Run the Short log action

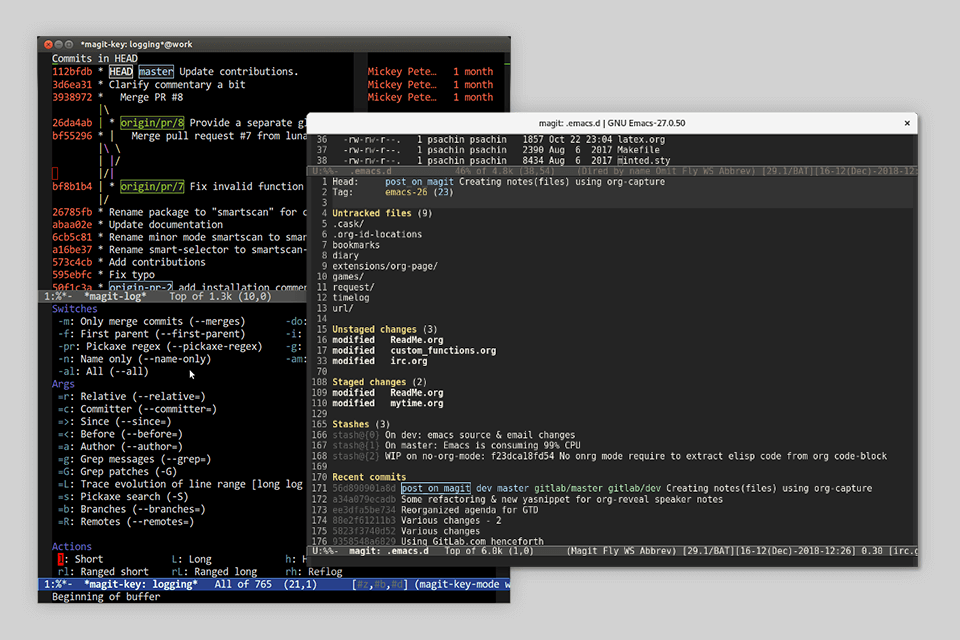(x=80, y=559)
